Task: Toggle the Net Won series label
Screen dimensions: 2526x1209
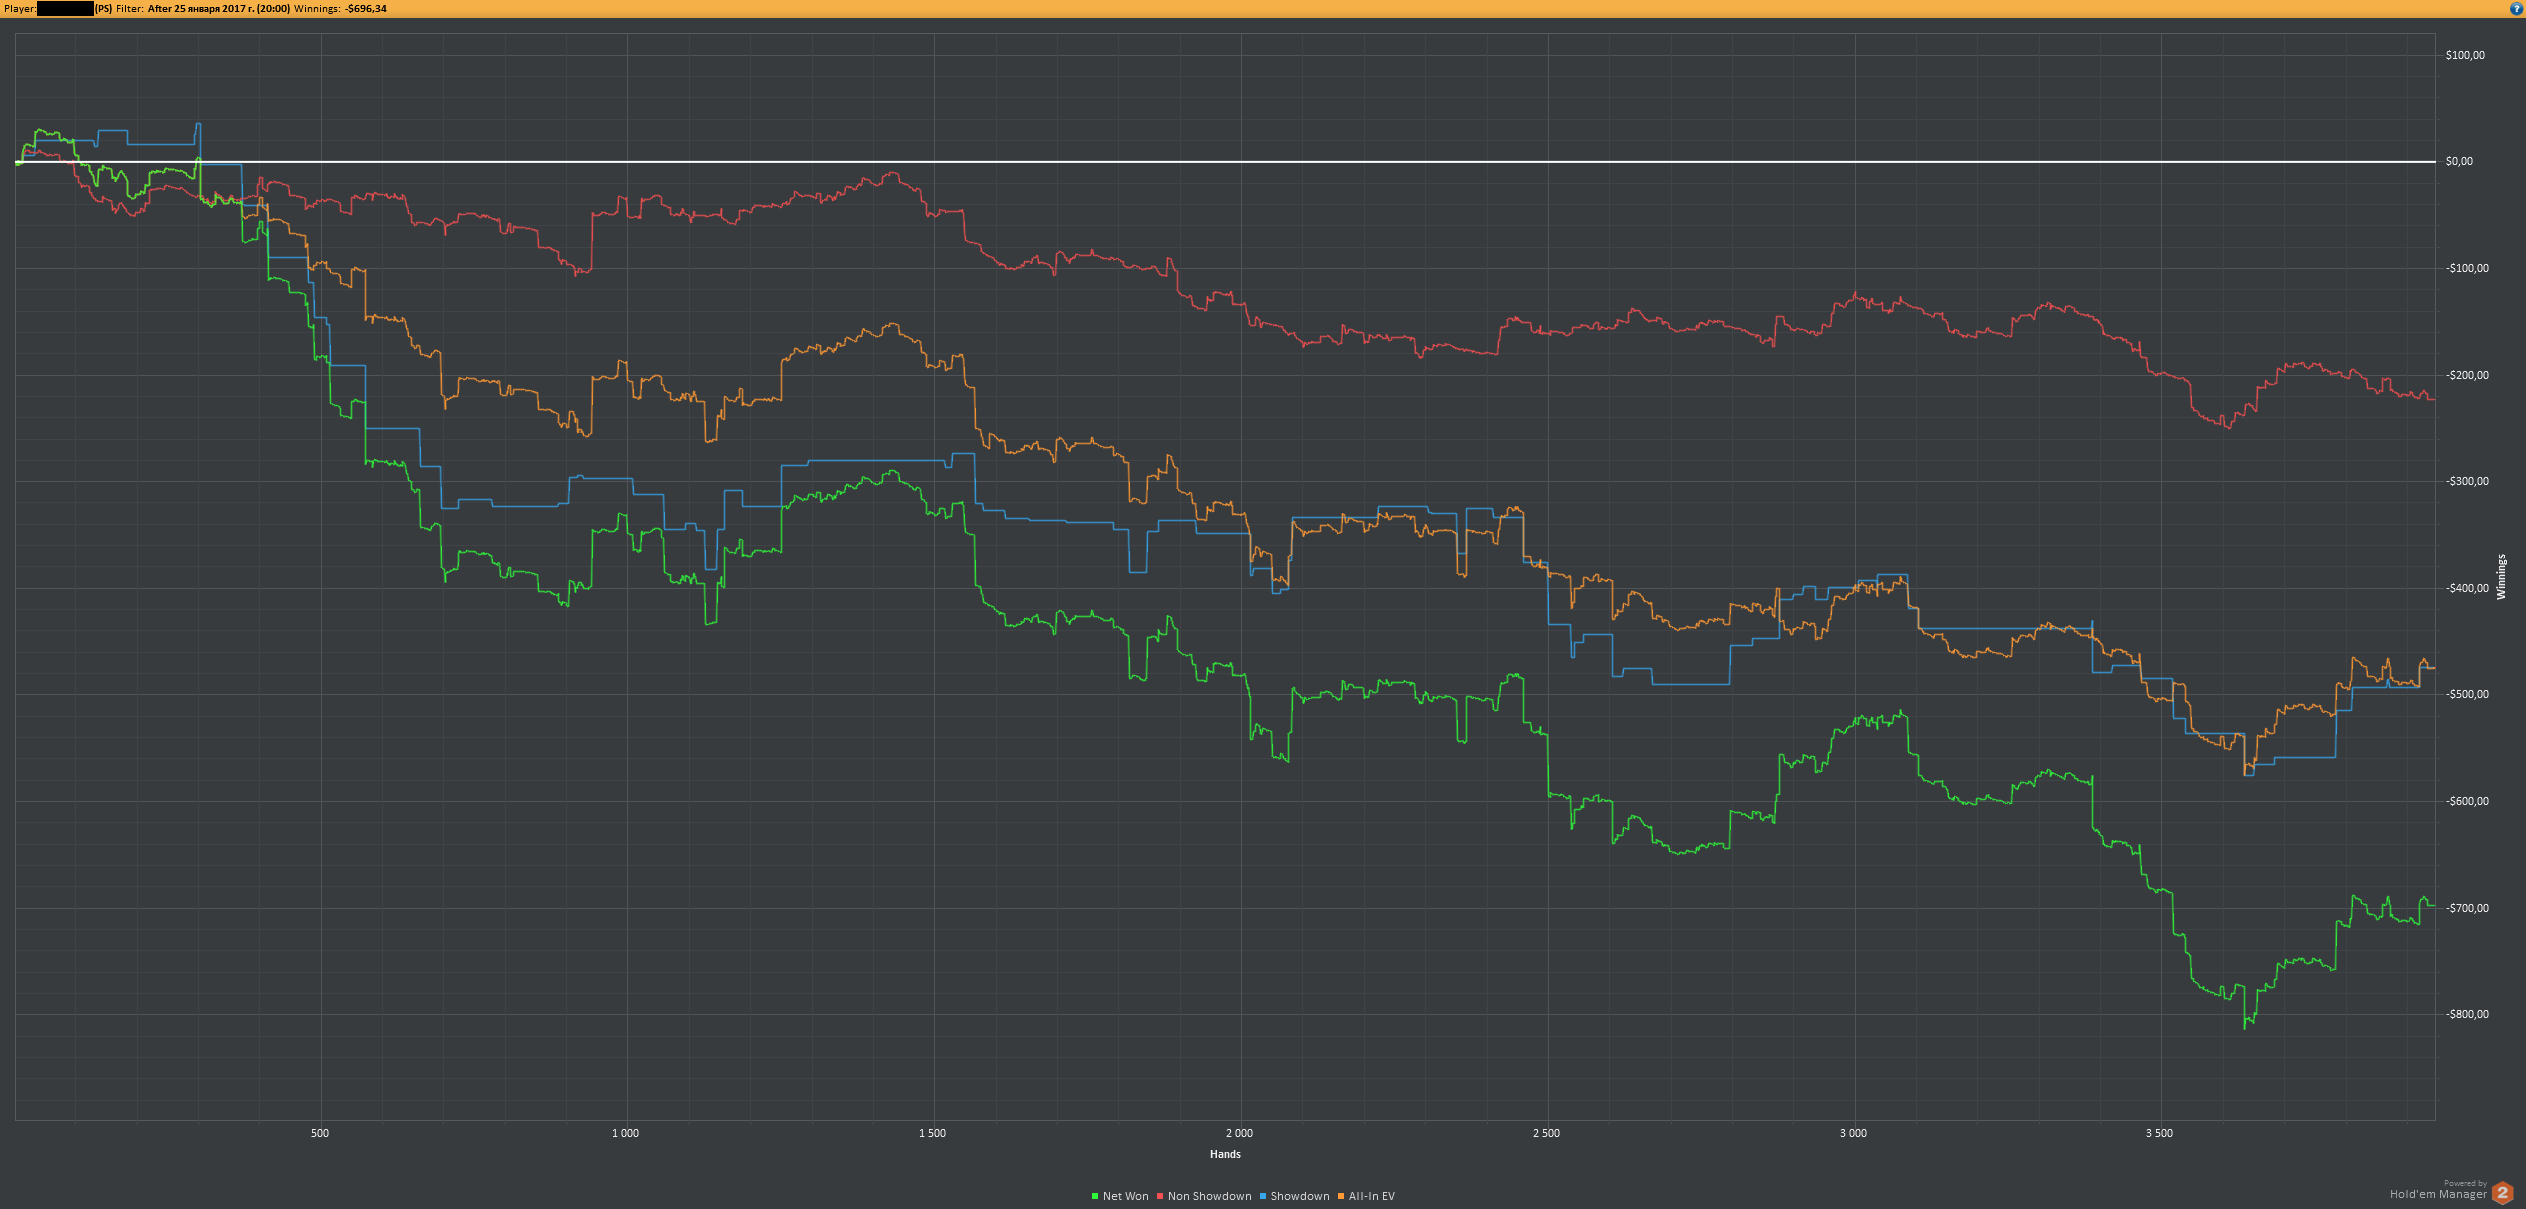Action: (1125, 1196)
